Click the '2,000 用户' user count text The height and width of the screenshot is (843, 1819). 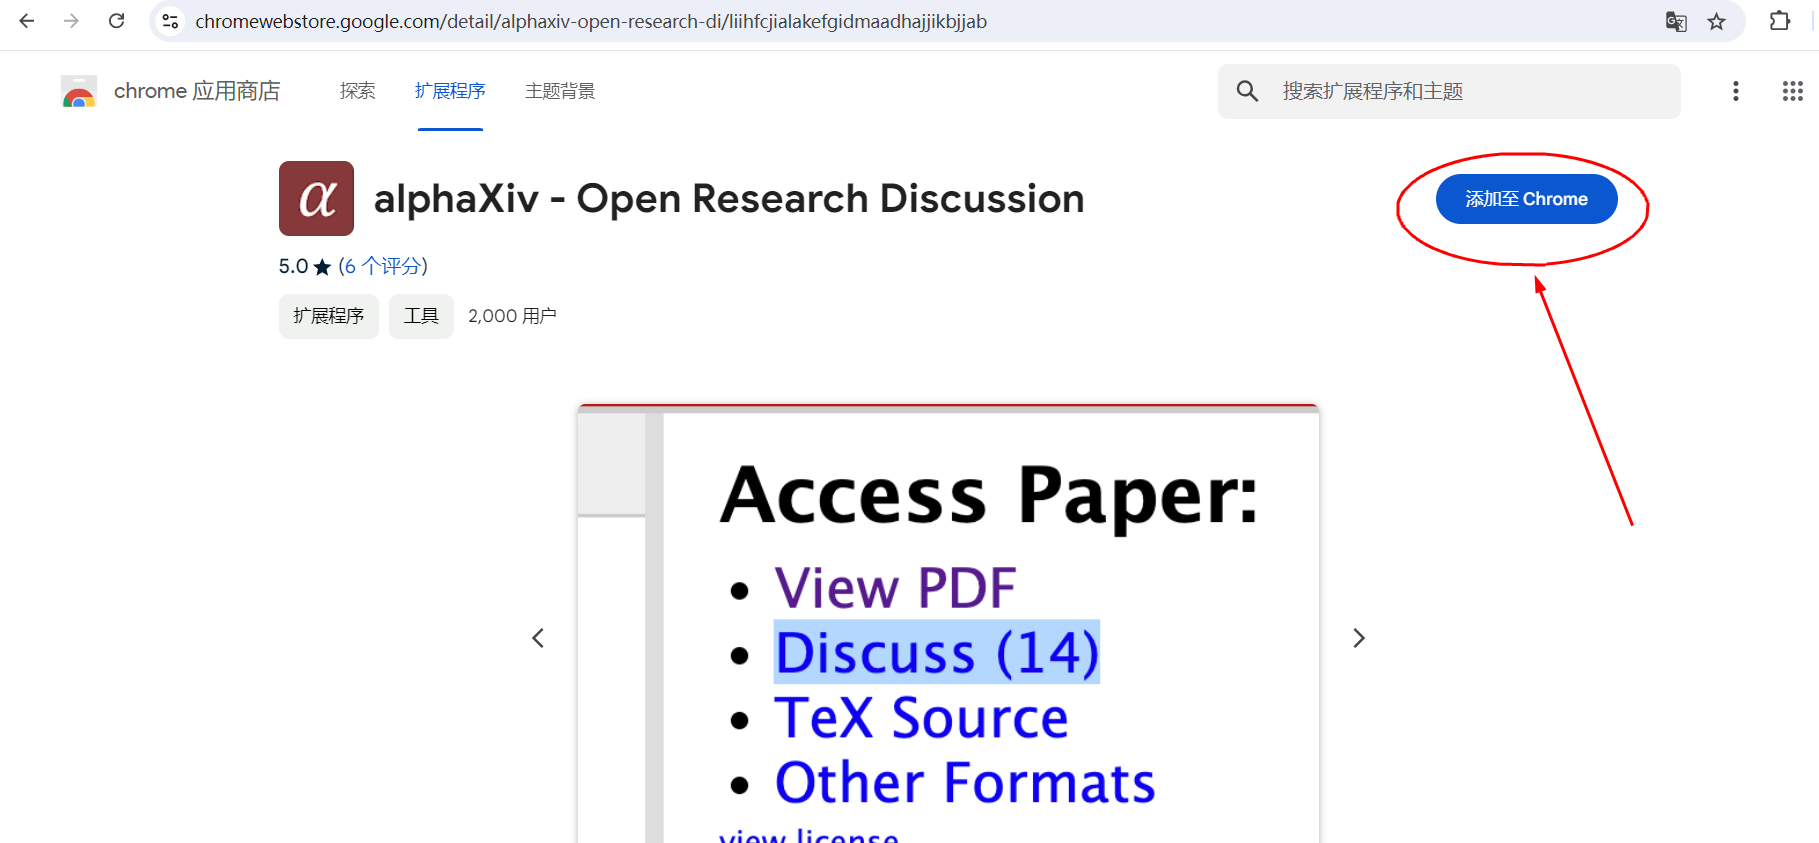(512, 316)
